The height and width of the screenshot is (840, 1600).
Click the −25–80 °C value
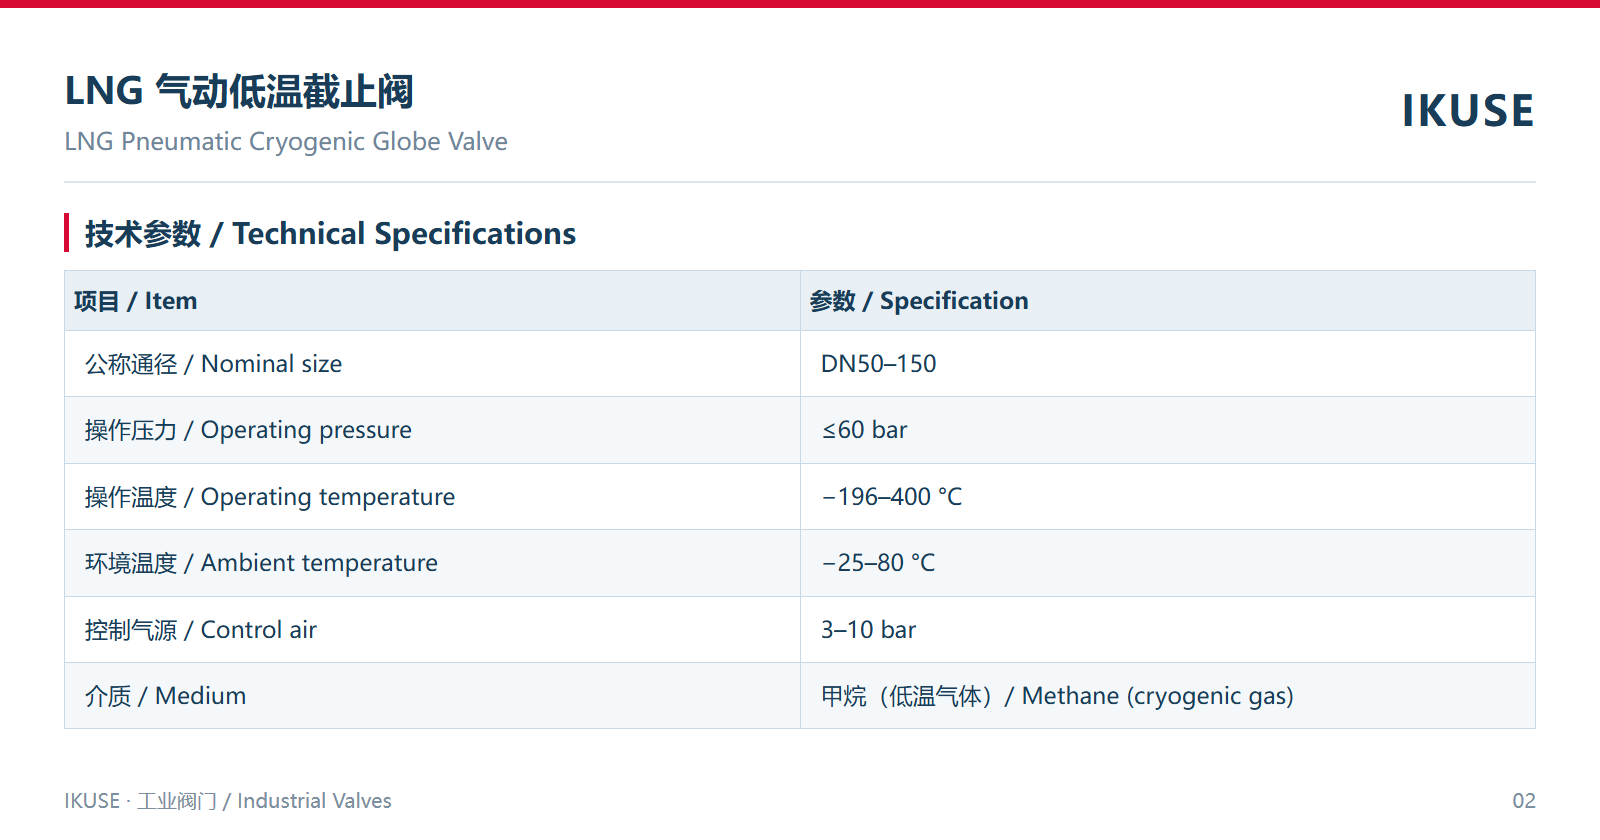click(x=878, y=563)
